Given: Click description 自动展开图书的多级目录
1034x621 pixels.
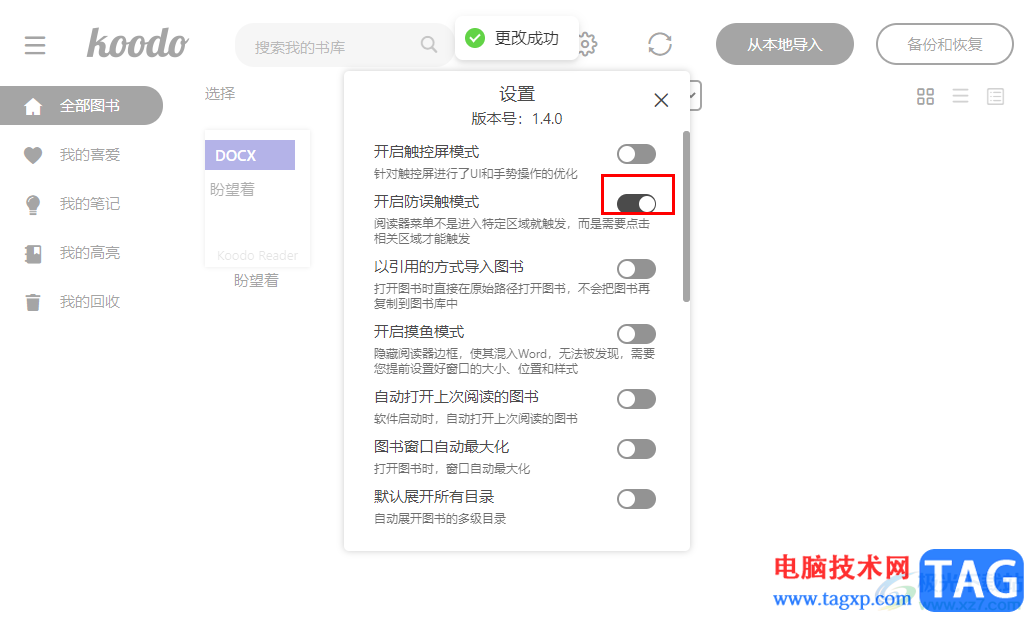Looking at the screenshot, I should pyautogui.click(x=440, y=519).
